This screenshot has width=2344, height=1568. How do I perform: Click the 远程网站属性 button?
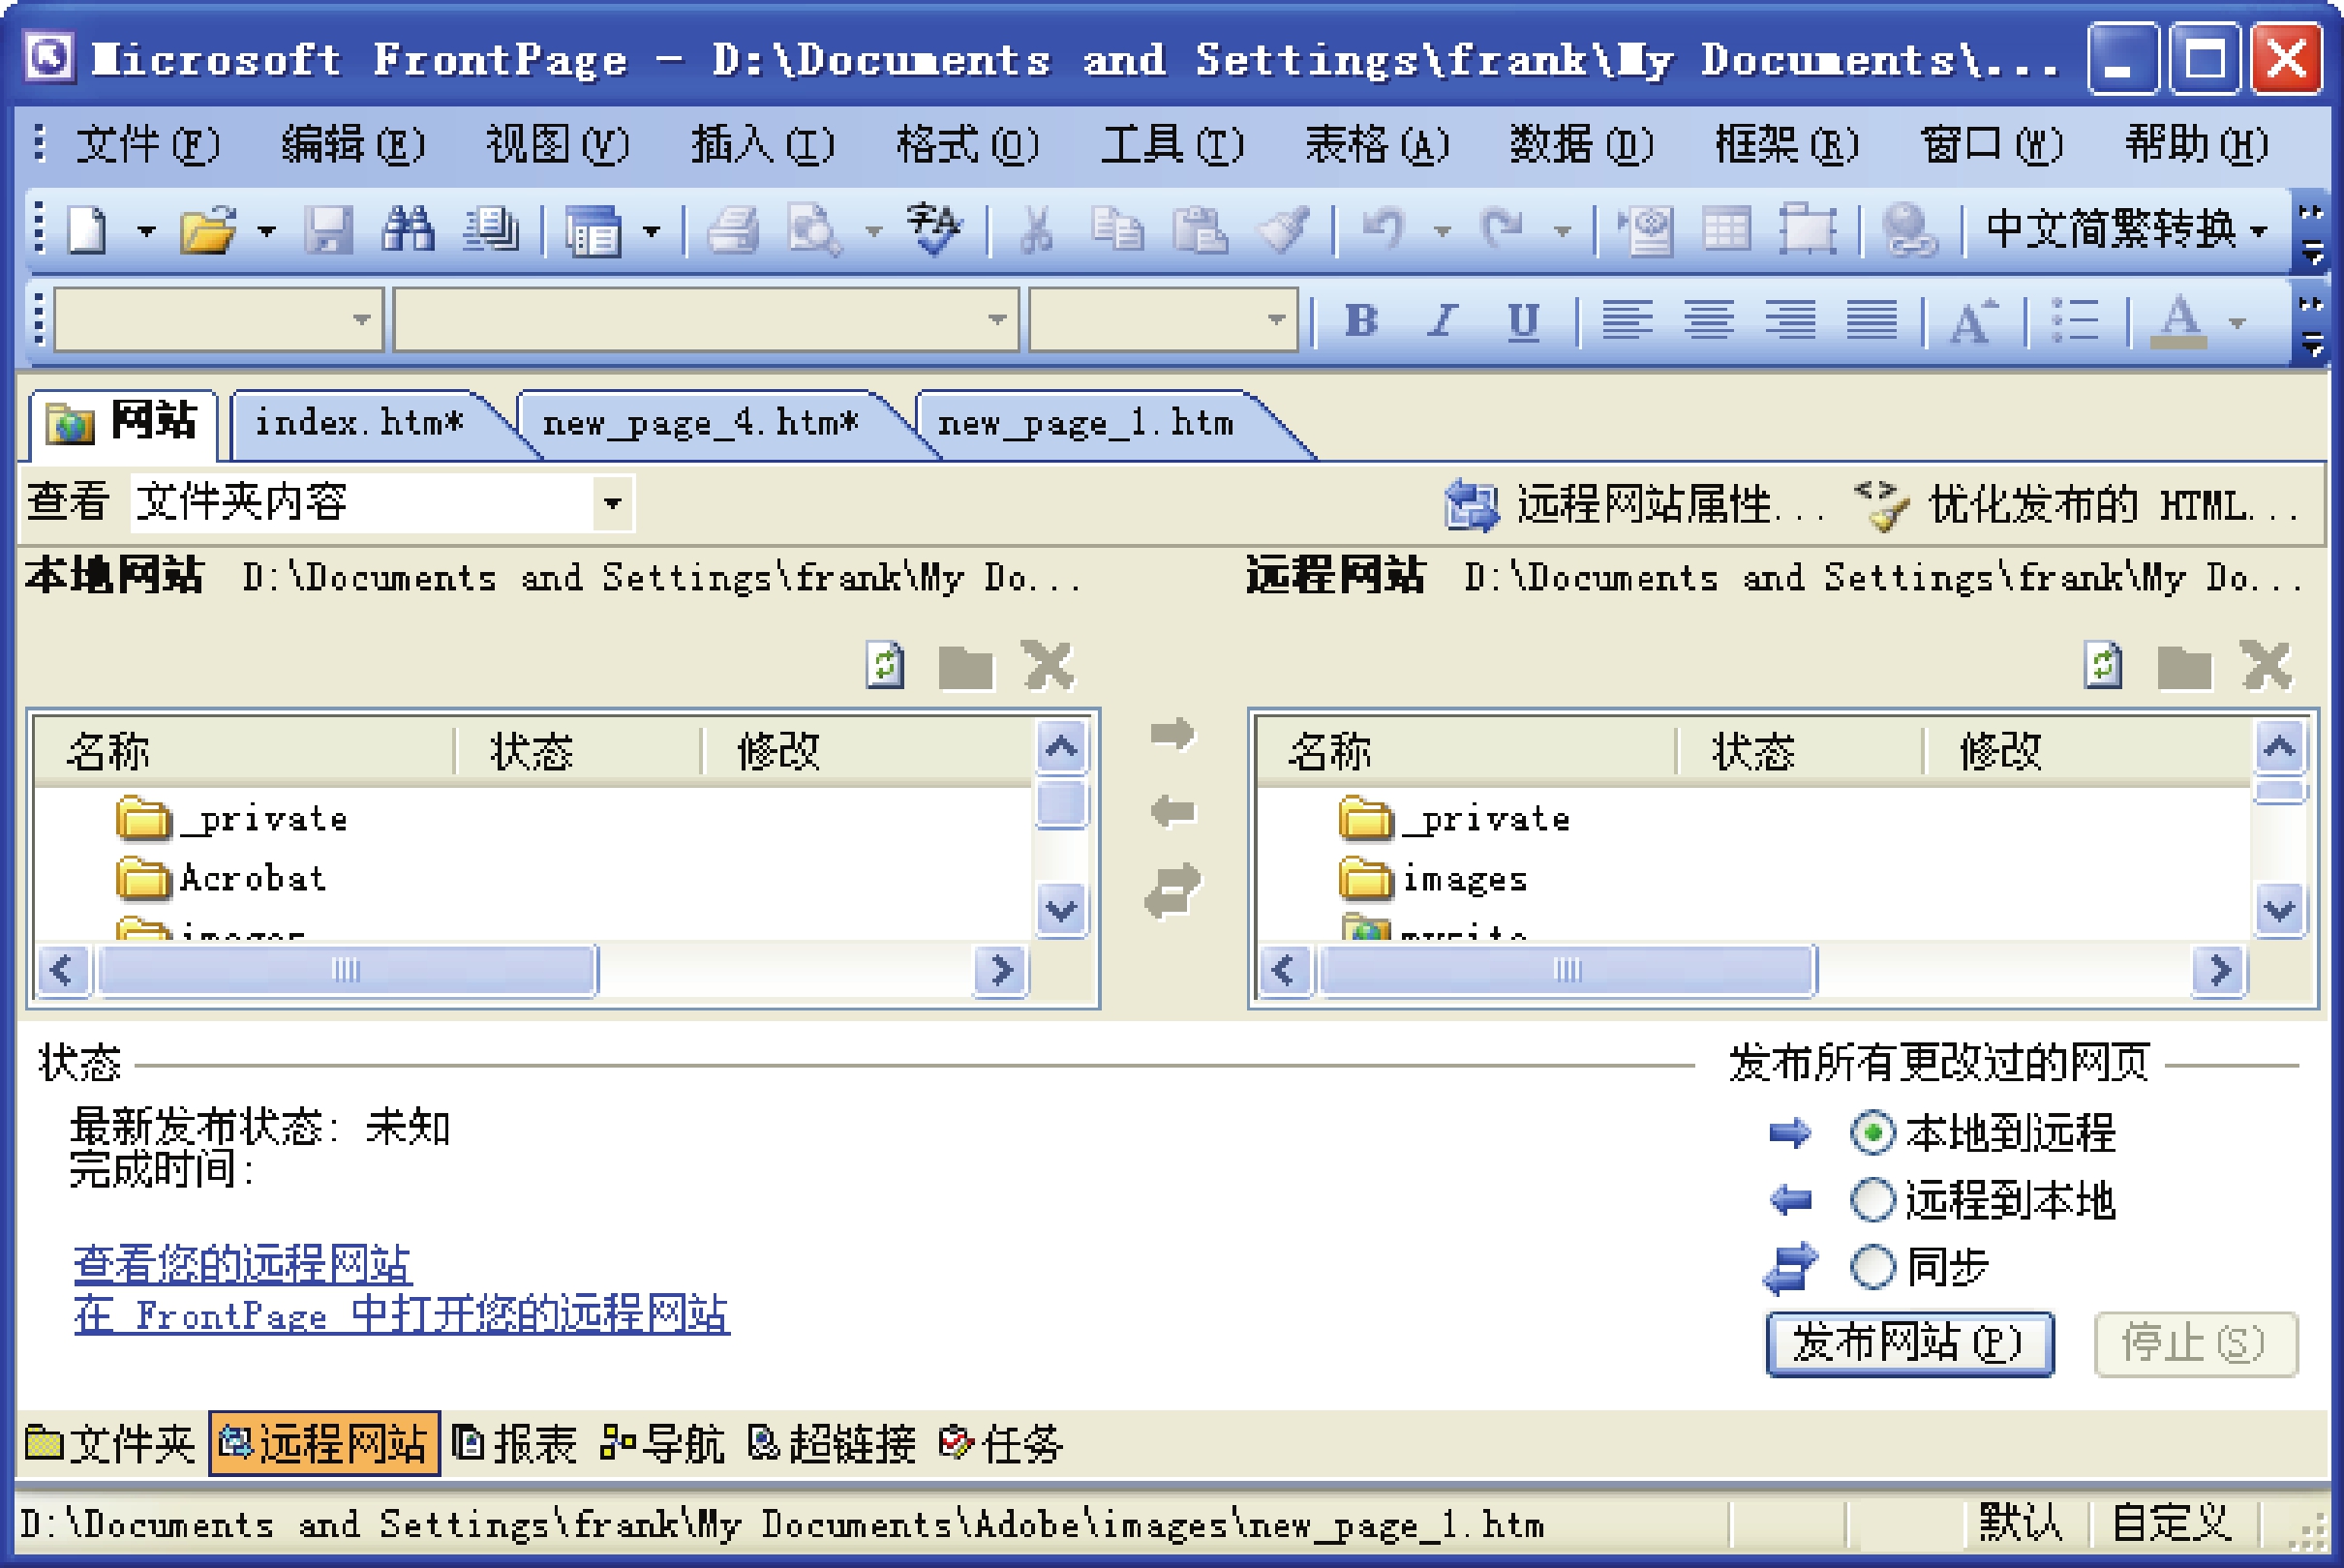point(1634,504)
